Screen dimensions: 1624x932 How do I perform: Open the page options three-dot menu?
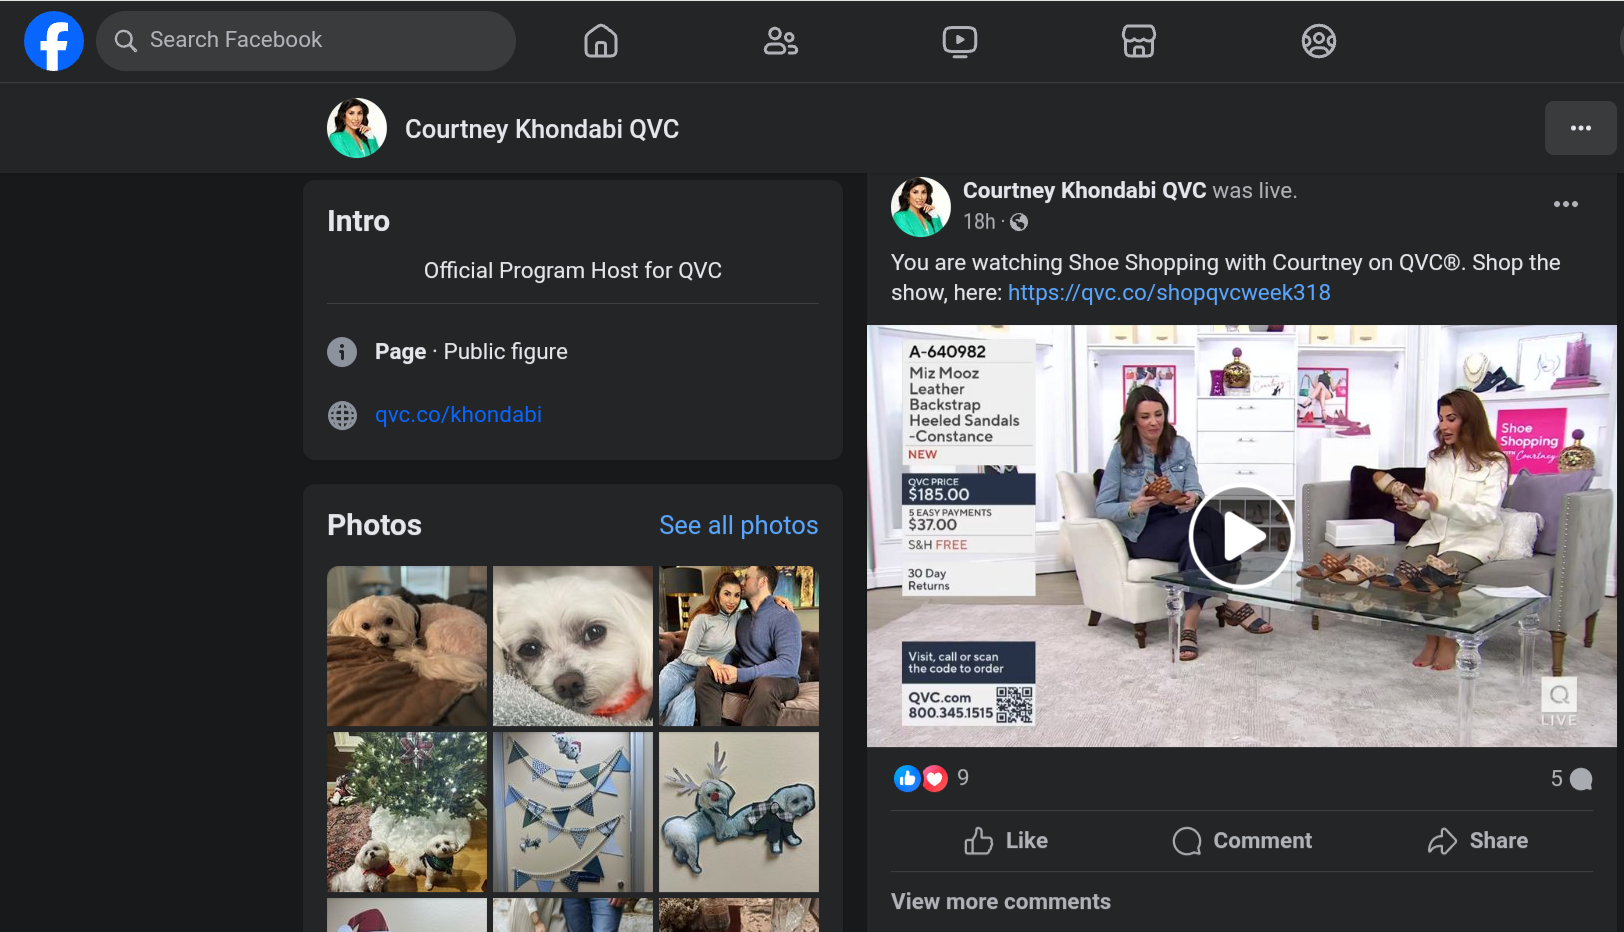(x=1580, y=128)
